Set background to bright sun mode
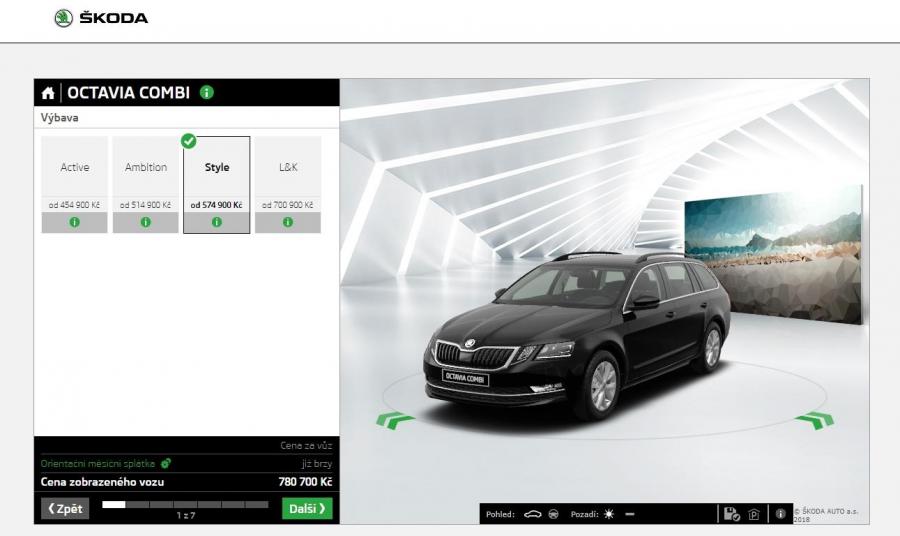The image size is (900, 536). click(x=608, y=514)
